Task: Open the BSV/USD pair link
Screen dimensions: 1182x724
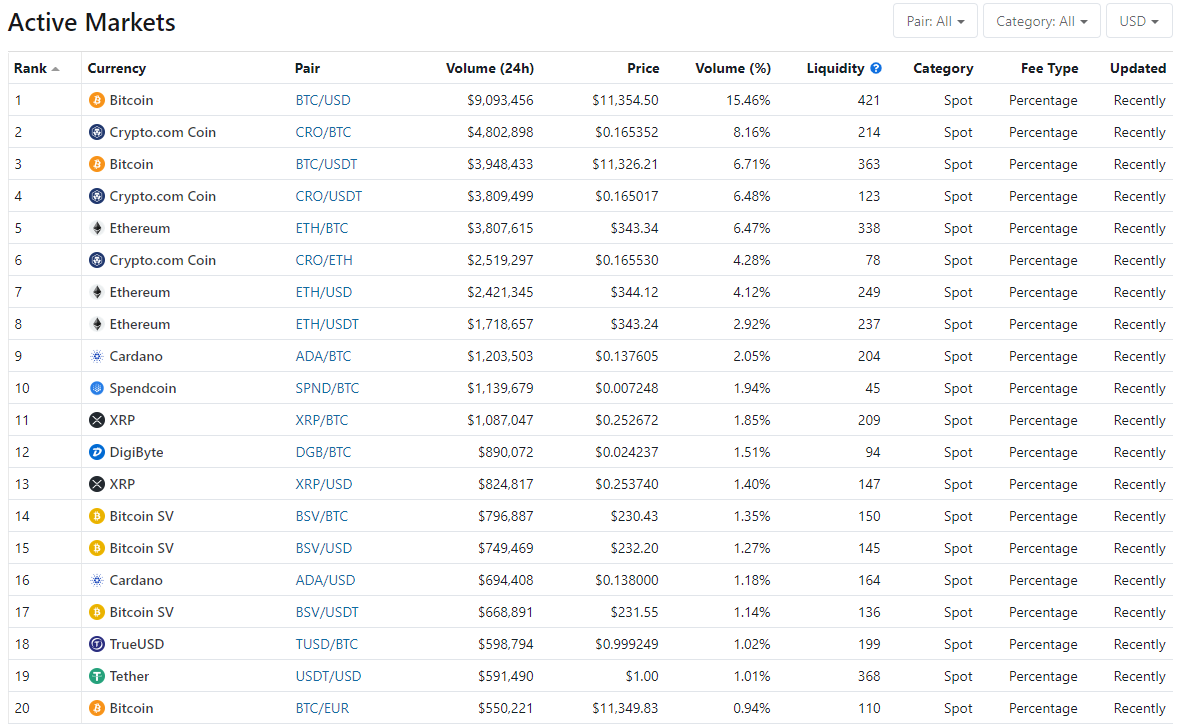Action: pyautogui.click(x=323, y=548)
